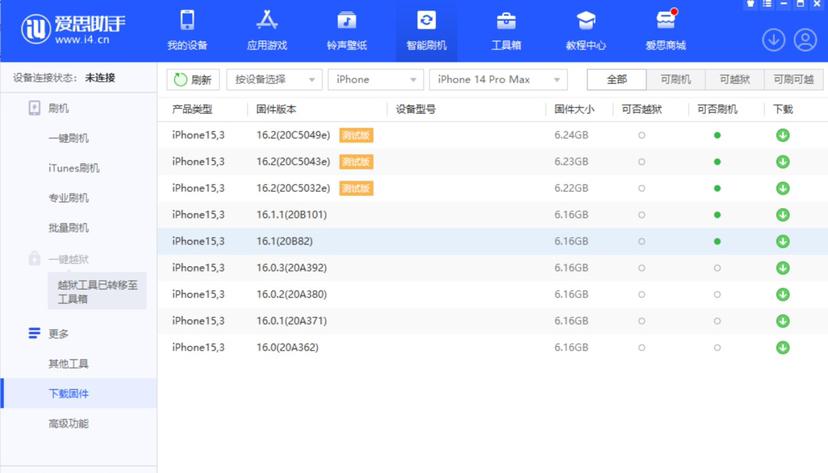This screenshot has width=828, height=473.
Task: Click the i4.cn logo
Action: click(73, 29)
